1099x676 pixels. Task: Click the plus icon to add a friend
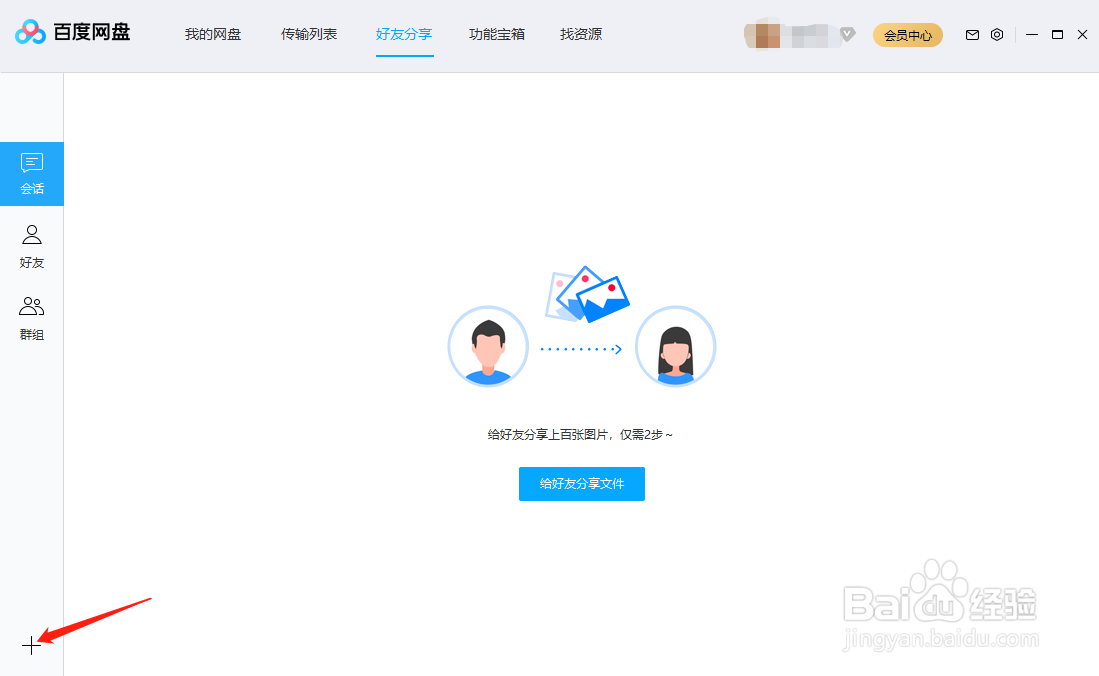31,646
